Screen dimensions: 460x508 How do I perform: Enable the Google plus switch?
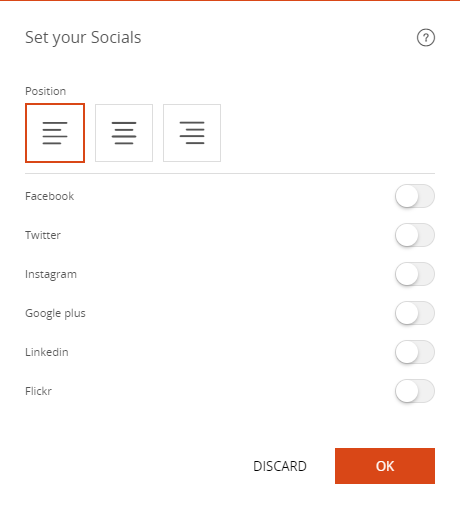tap(415, 313)
